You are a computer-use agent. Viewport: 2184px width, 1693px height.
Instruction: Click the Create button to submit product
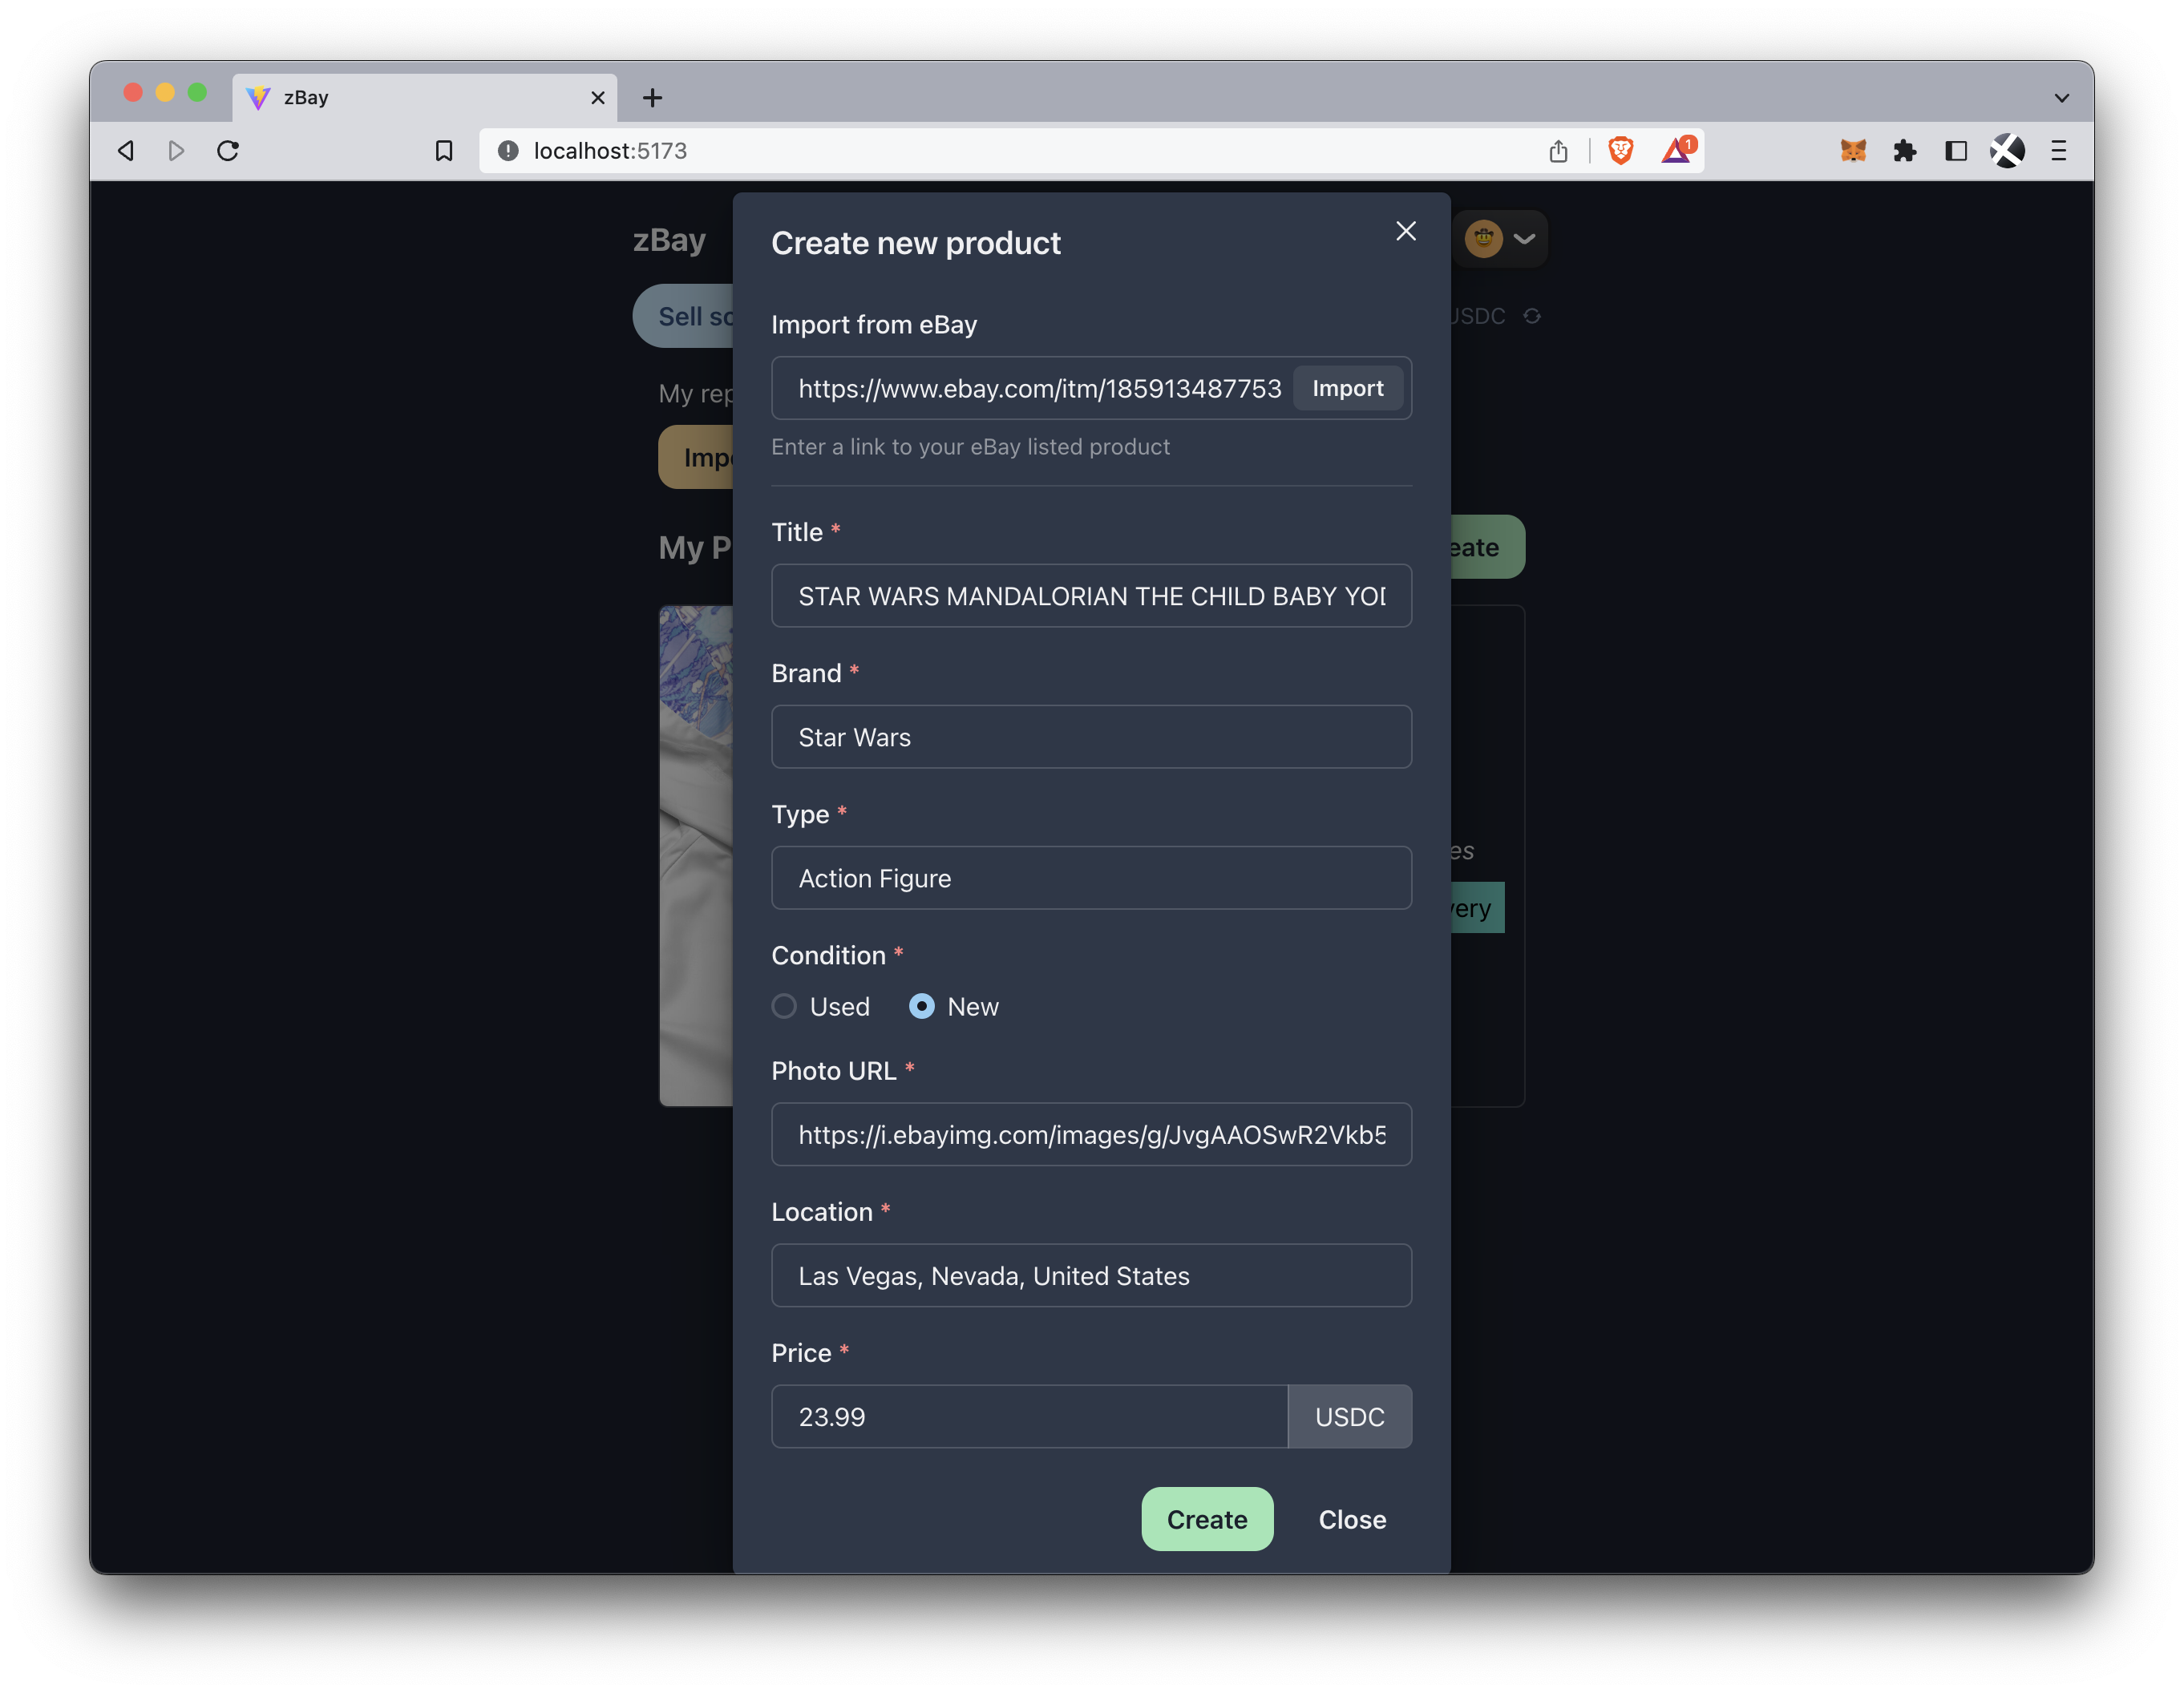[1207, 1519]
